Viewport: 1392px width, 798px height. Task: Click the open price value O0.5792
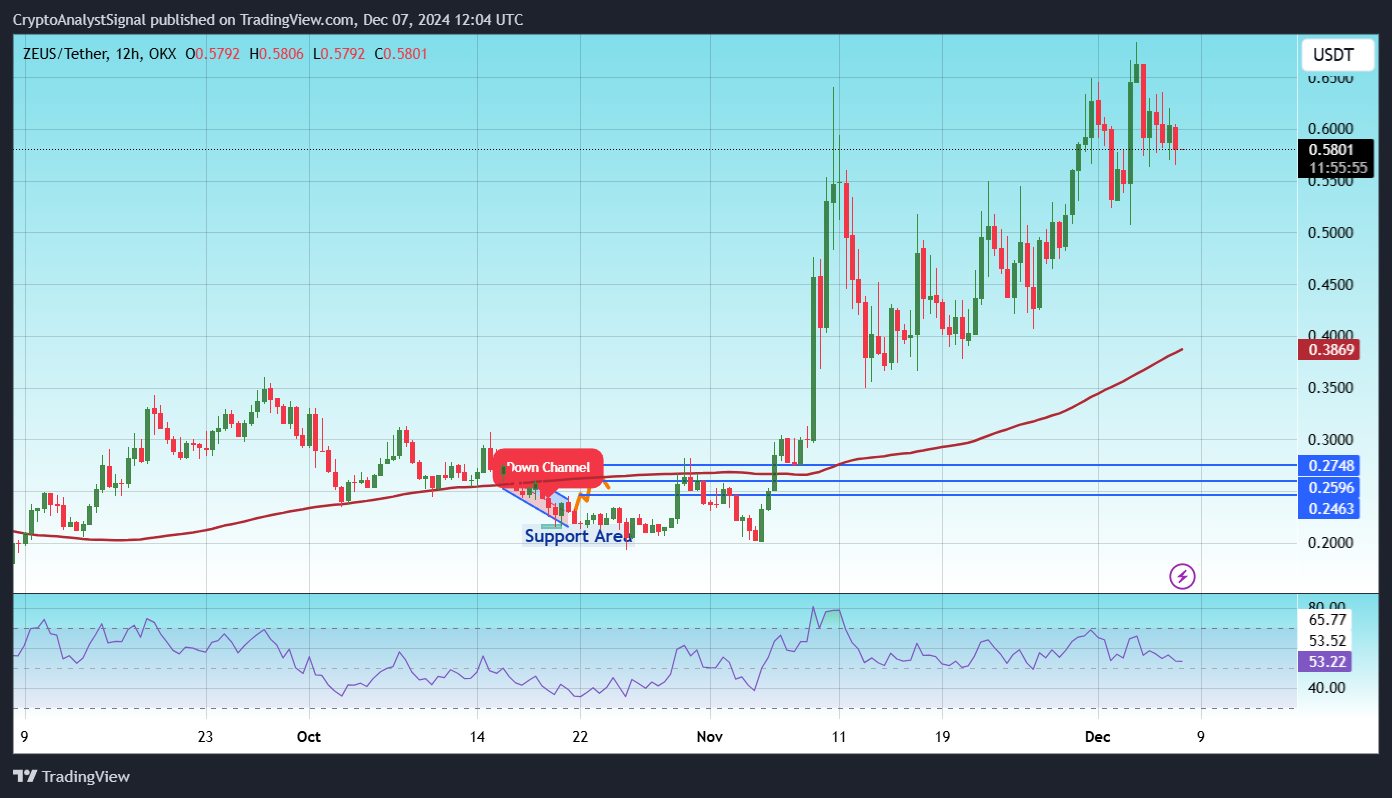pyautogui.click(x=213, y=53)
